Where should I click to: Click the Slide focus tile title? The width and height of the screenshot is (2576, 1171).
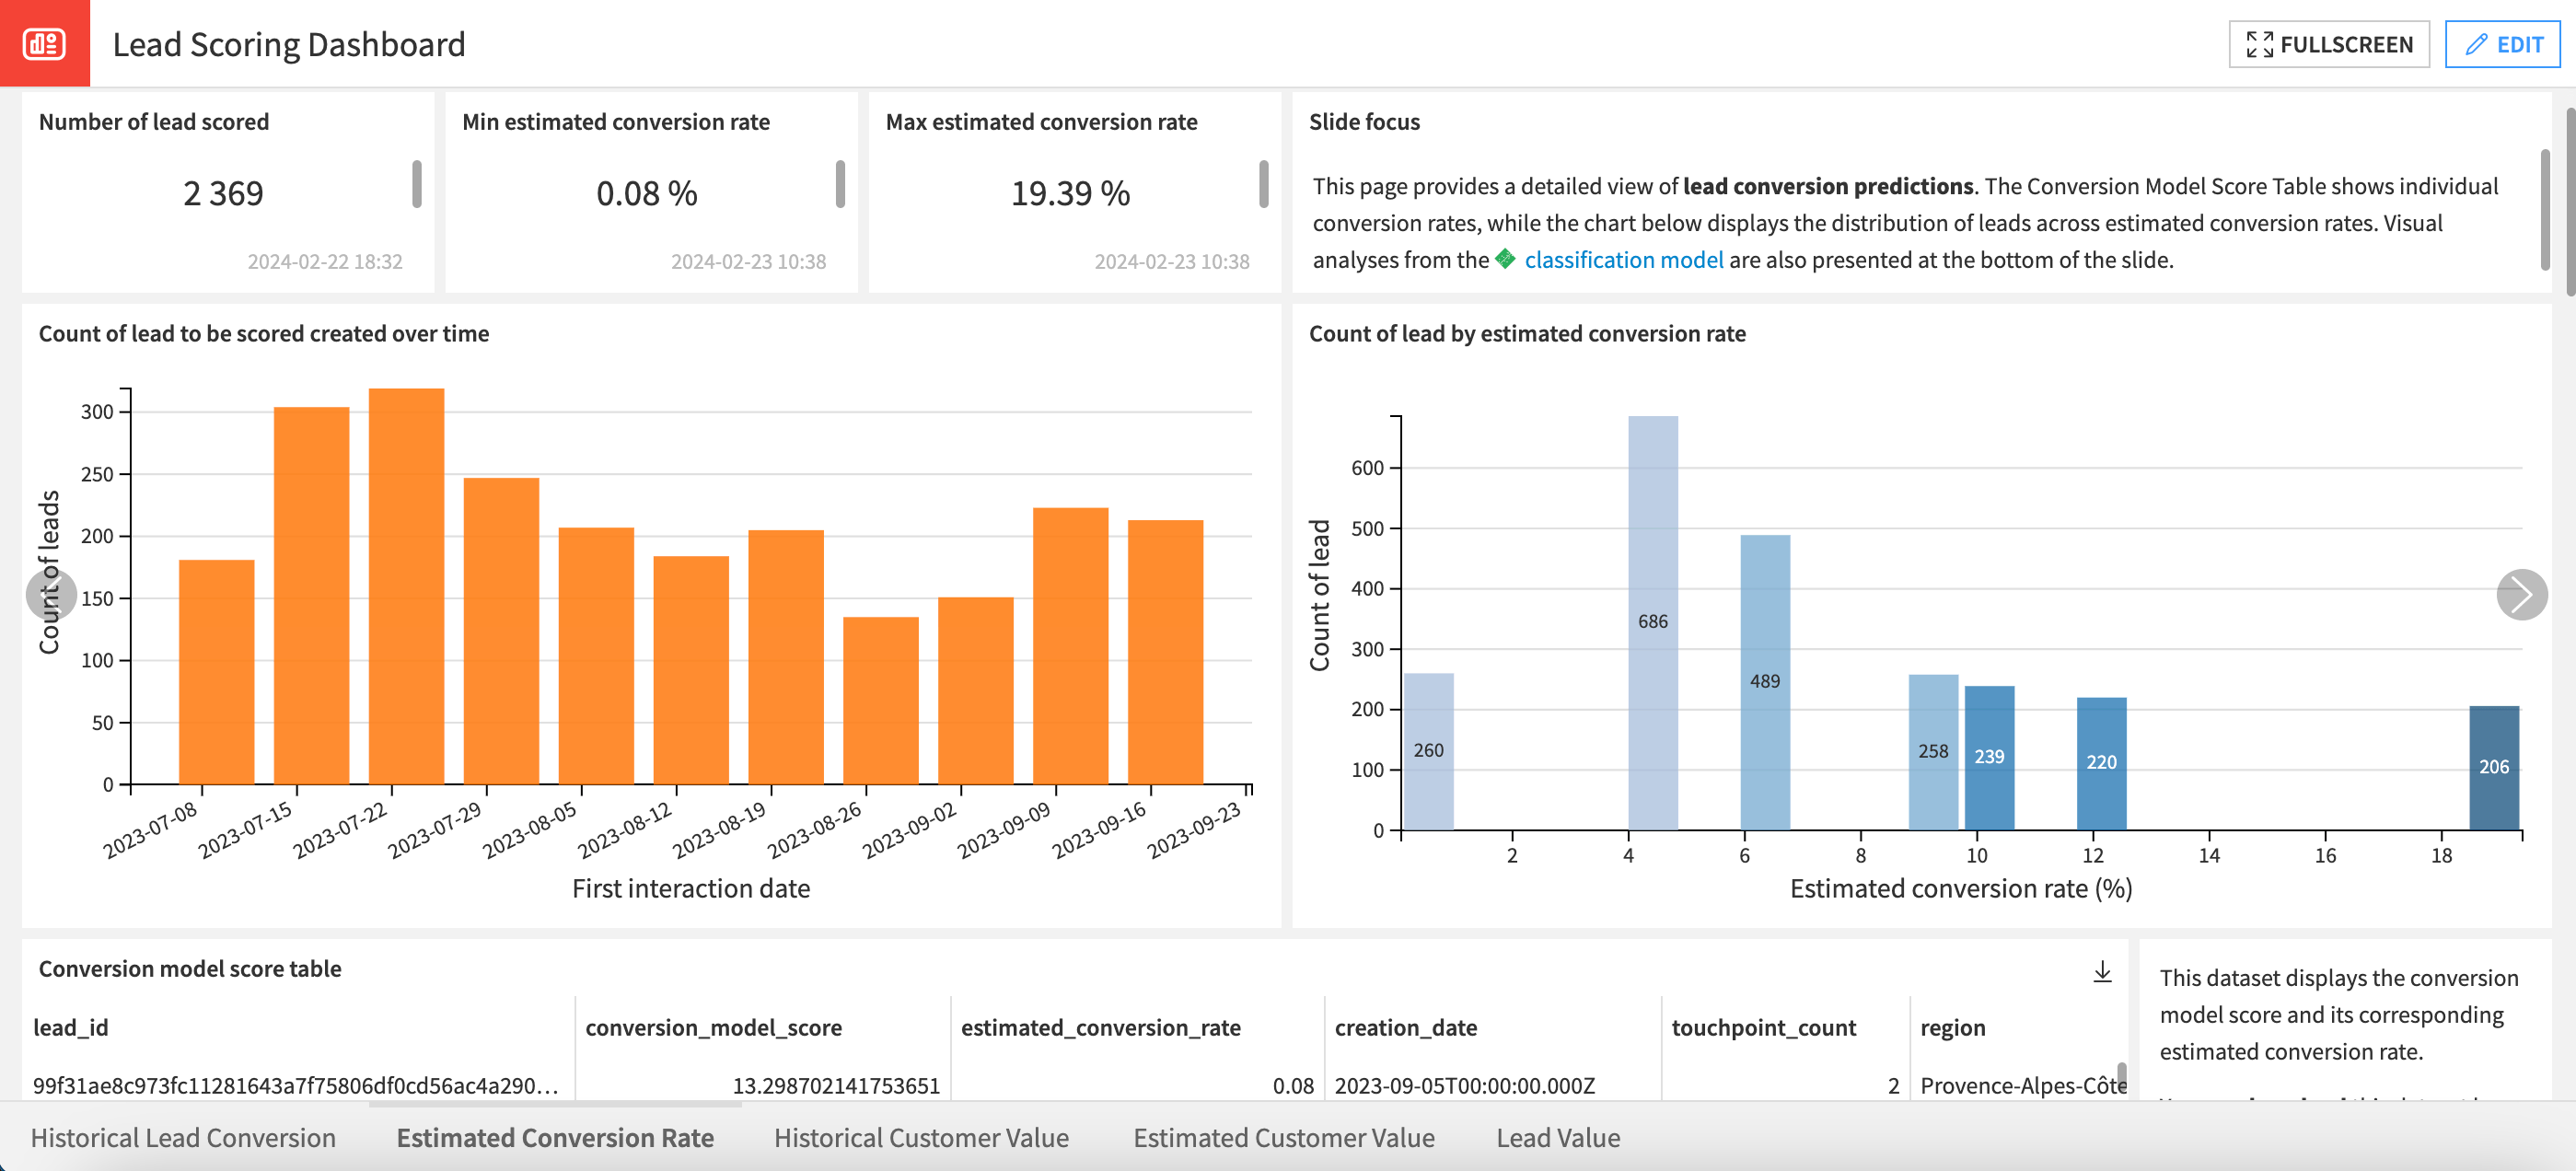(x=1364, y=122)
